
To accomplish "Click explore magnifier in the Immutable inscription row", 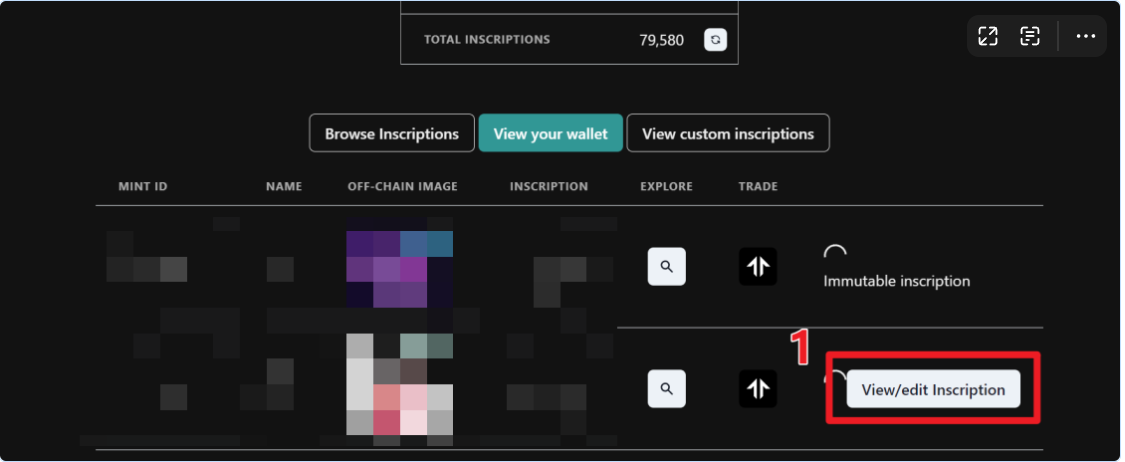I will pos(667,267).
